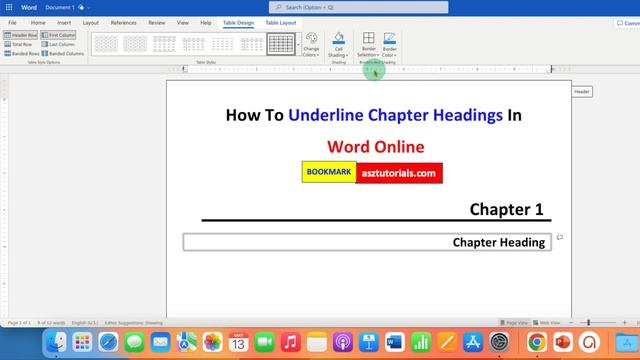The width and height of the screenshot is (640, 360).
Task: Click the Document 1 file name
Action: click(60, 7)
